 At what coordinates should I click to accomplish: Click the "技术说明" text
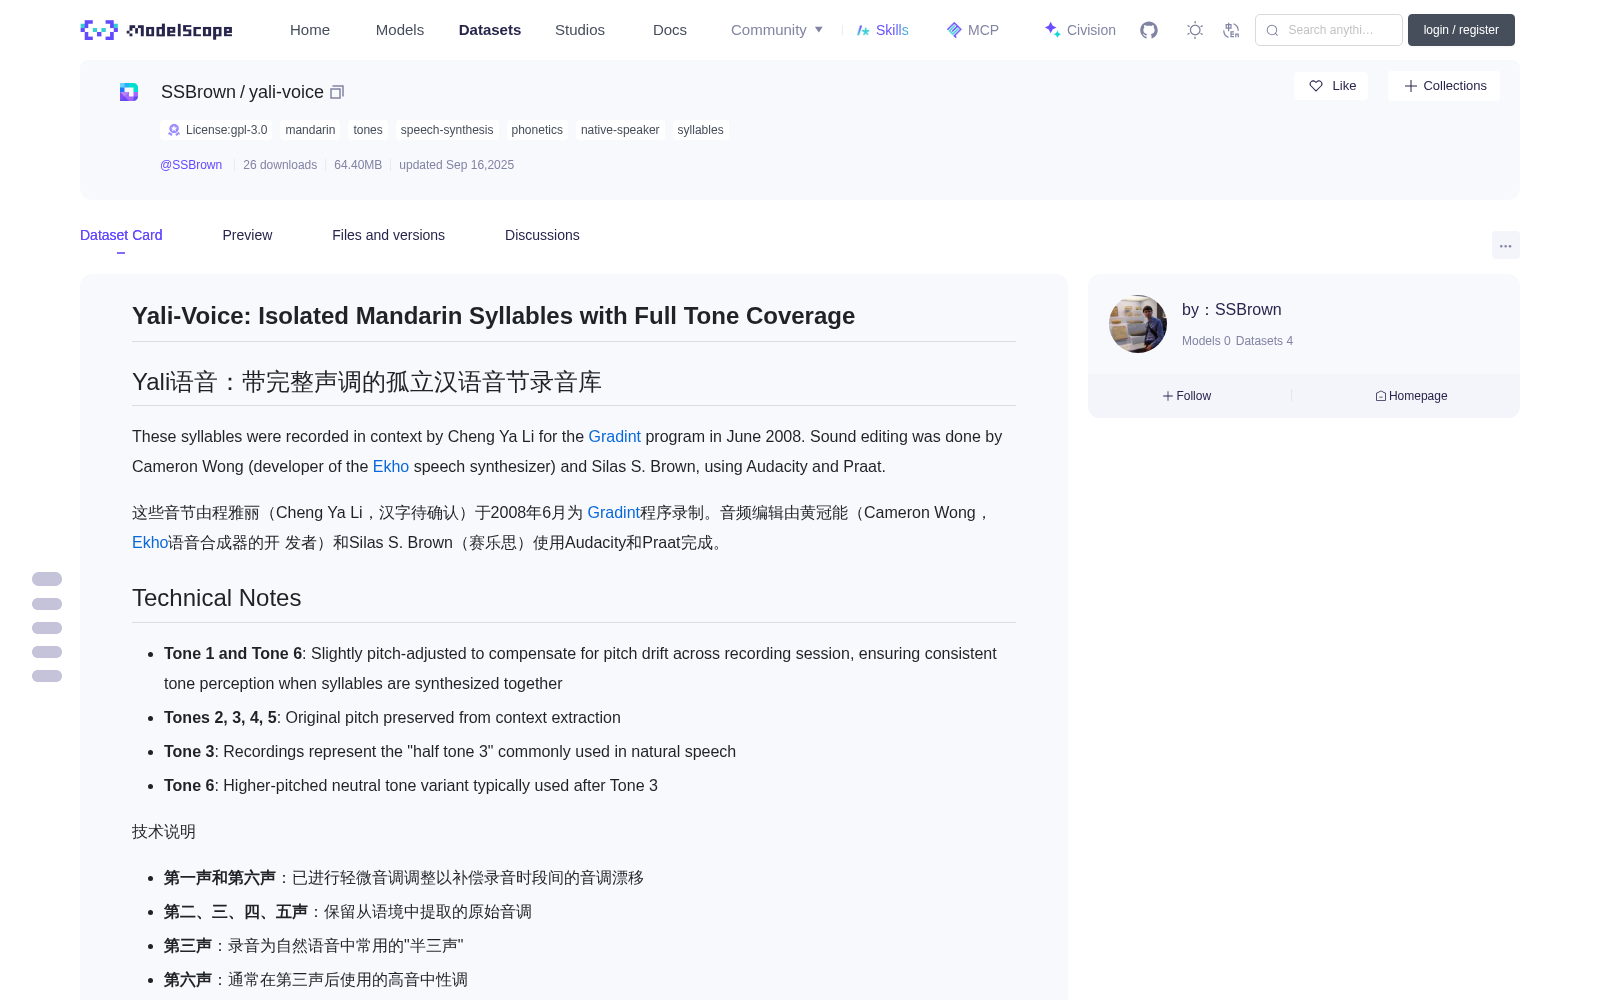click(x=164, y=832)
